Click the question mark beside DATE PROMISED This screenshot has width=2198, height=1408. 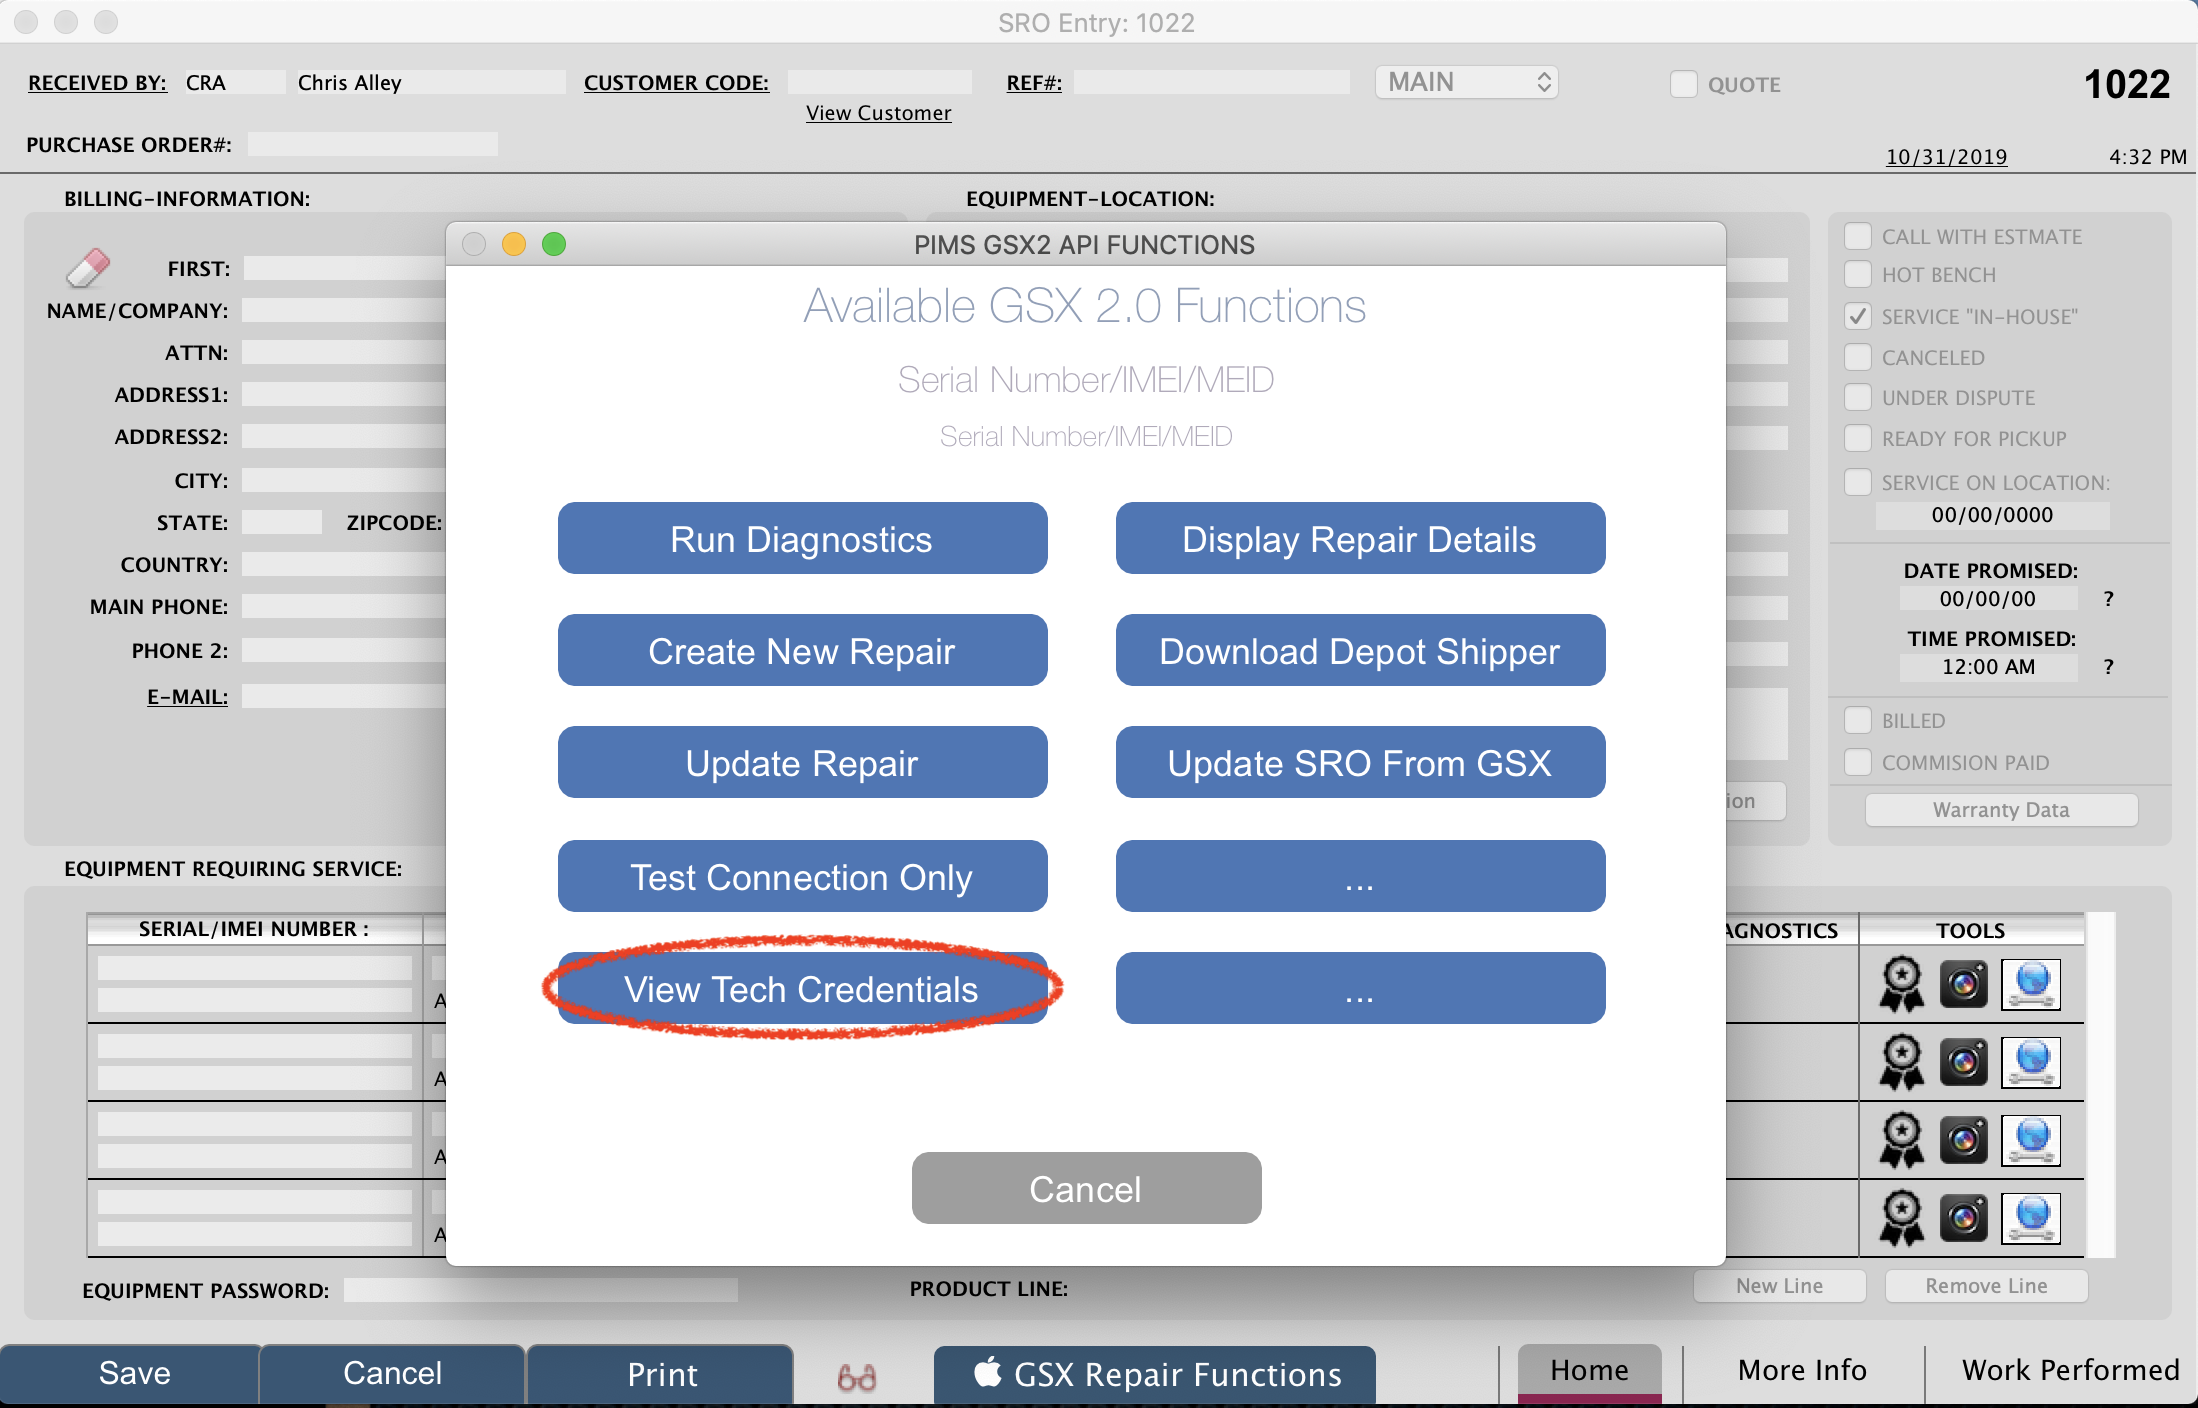tap(2108, 599)
